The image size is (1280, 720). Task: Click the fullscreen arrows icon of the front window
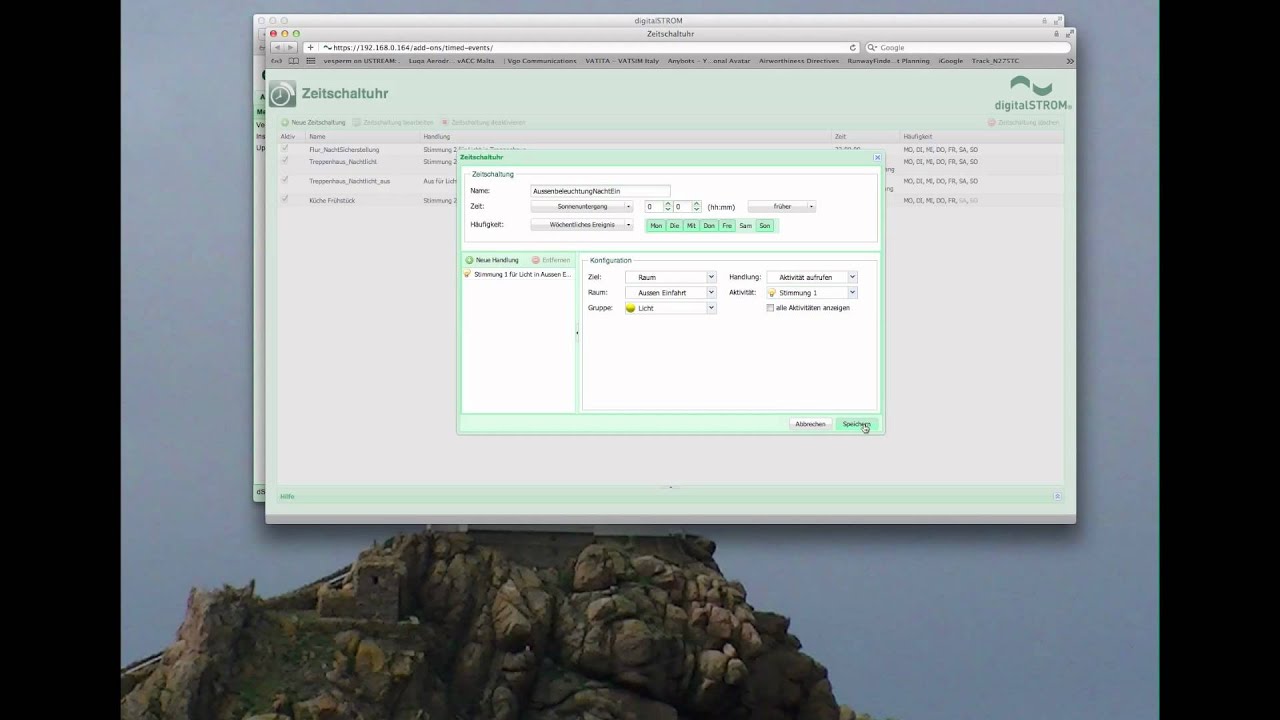pos(1068,33)
